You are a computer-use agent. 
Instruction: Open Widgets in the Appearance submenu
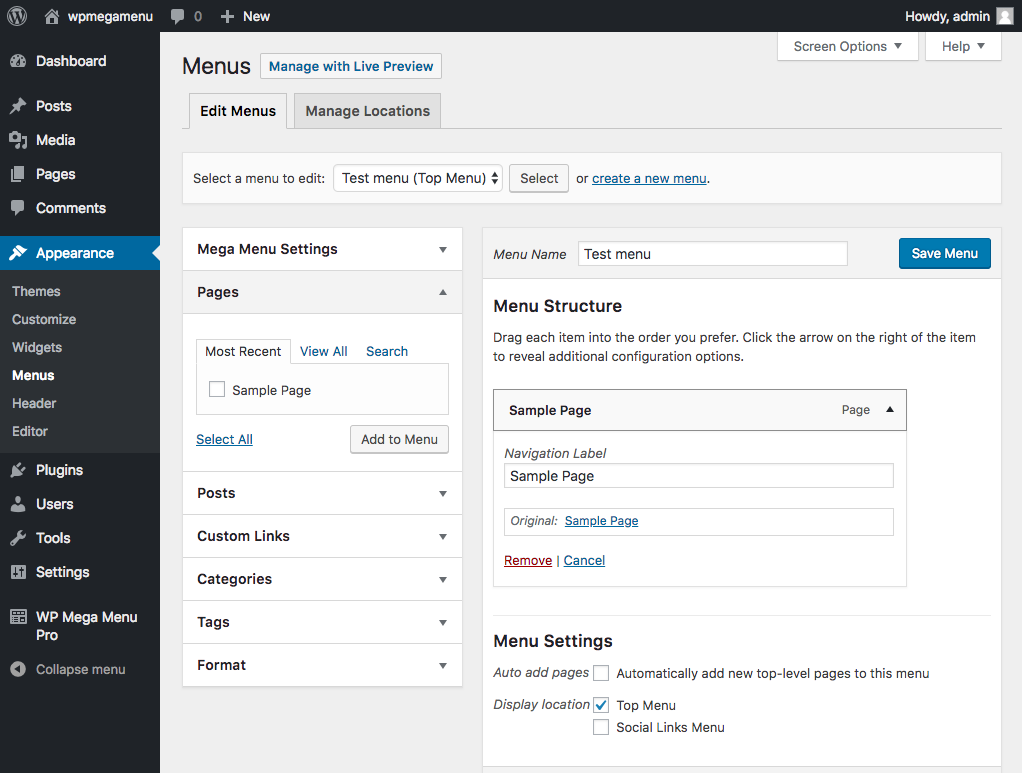tap(36, 347)
